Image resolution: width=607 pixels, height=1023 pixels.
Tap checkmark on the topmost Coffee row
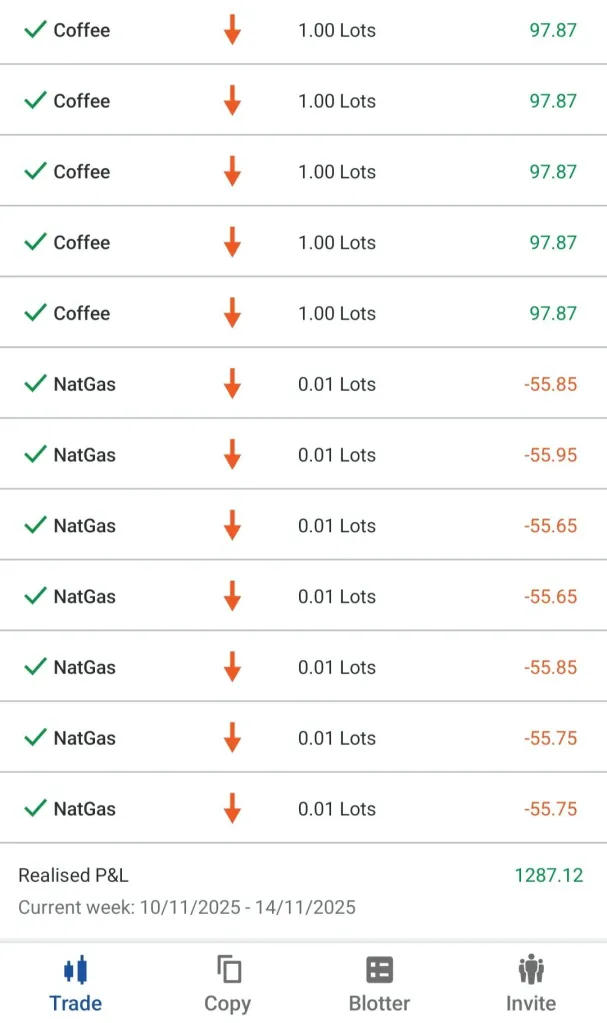36,29
